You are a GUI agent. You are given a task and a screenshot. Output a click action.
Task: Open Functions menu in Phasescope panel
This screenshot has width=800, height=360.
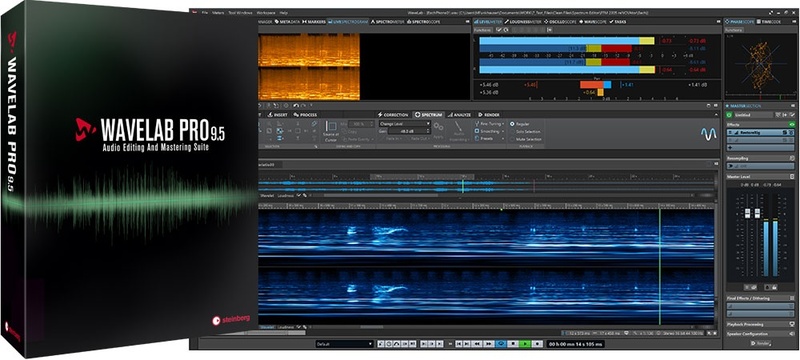click(734, 30)
